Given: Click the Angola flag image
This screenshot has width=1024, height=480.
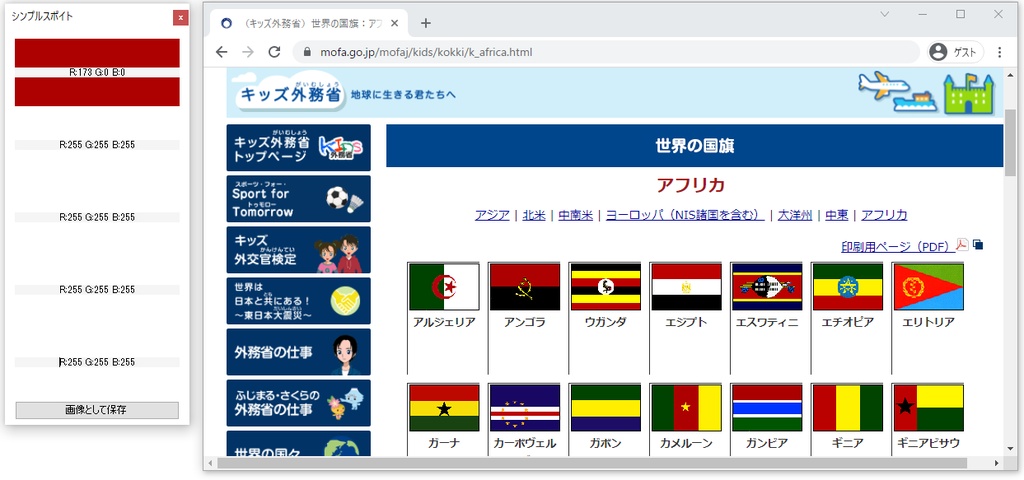Looking at the screenshot, I should [524, 287].
